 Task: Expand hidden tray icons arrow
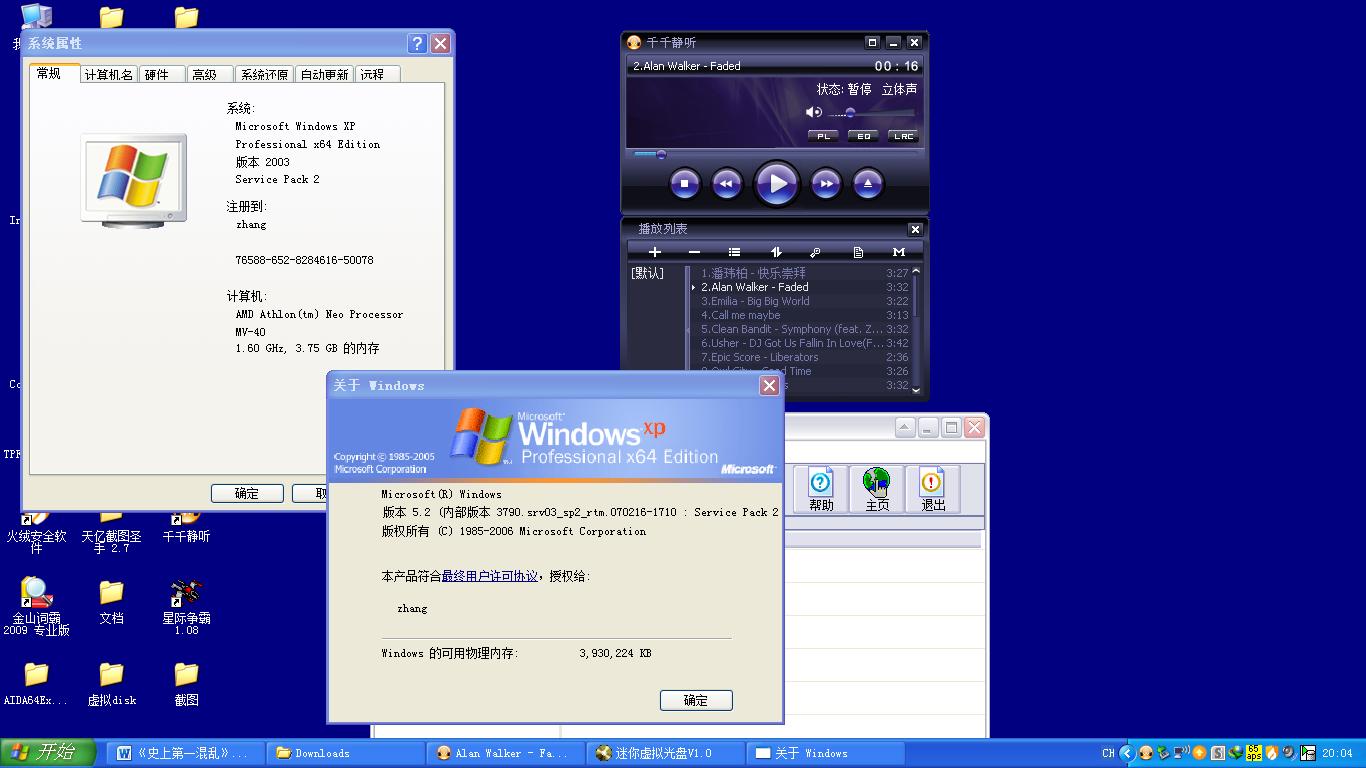1128,753
